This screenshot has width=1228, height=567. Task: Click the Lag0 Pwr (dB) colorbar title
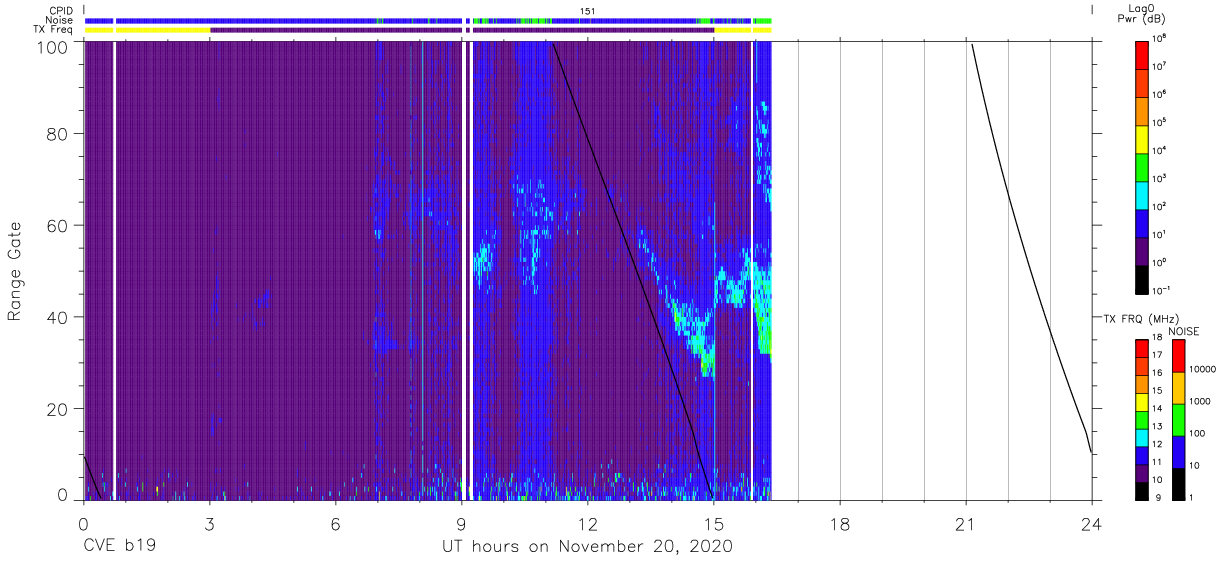coord(1144,15)
